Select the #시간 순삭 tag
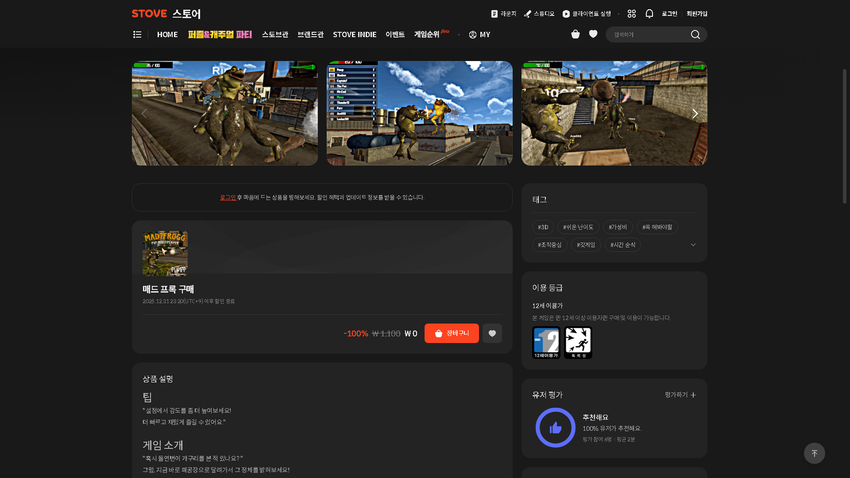This screenshot has height=478, width=850. pos(622,245)
